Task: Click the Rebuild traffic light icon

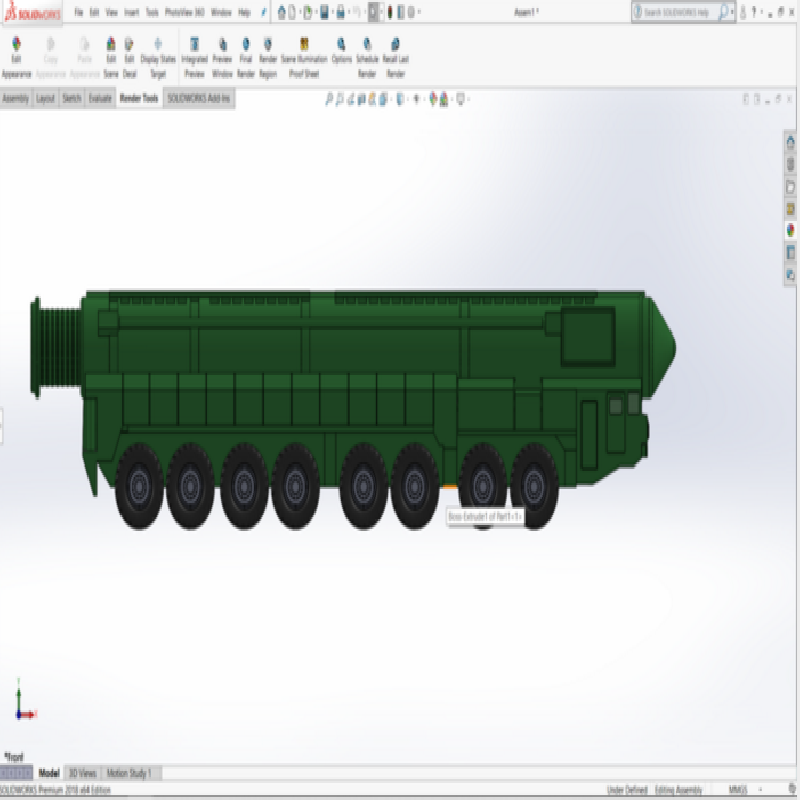Action: 390,12
